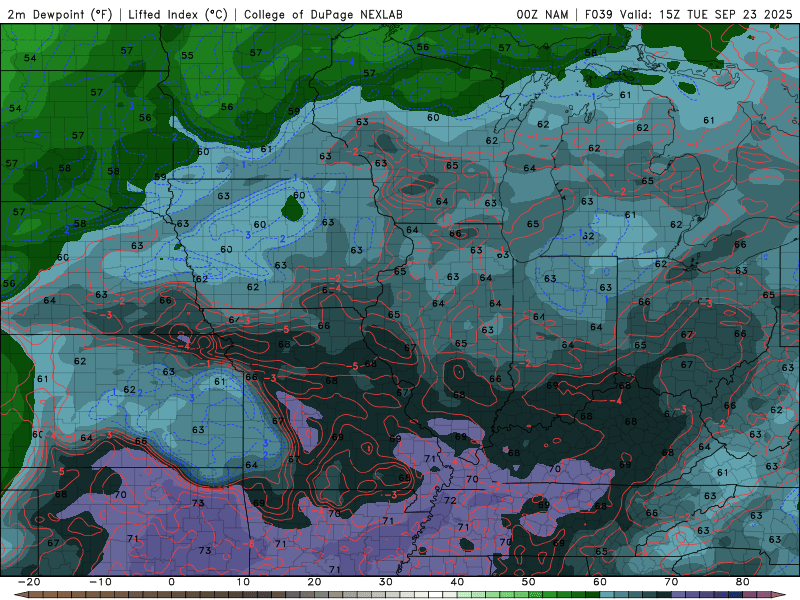The image size is (800, 600).
Task: Click the '50' label on the color scale
Action: [x=529, y=582]
